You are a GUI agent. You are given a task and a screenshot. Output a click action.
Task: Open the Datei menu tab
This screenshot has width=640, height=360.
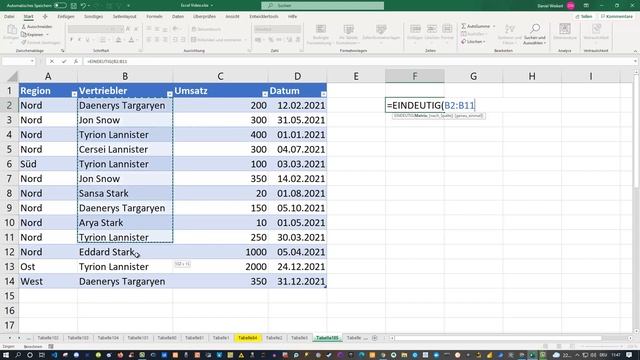[9, 16]
